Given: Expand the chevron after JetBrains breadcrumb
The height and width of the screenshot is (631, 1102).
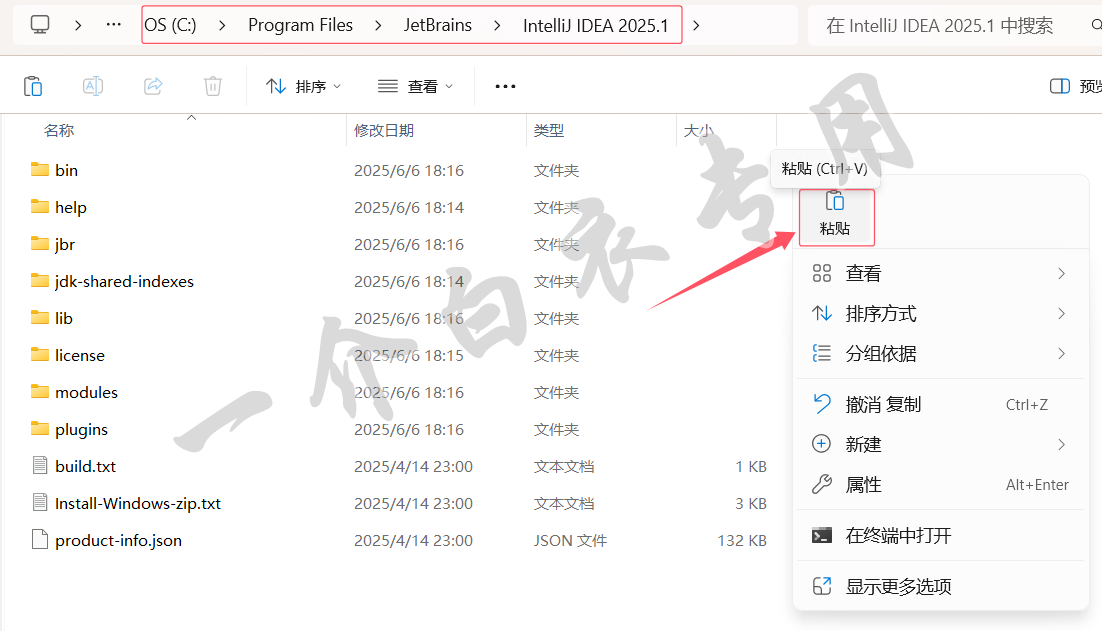Looking at the screenshot, I should [497, 25].
